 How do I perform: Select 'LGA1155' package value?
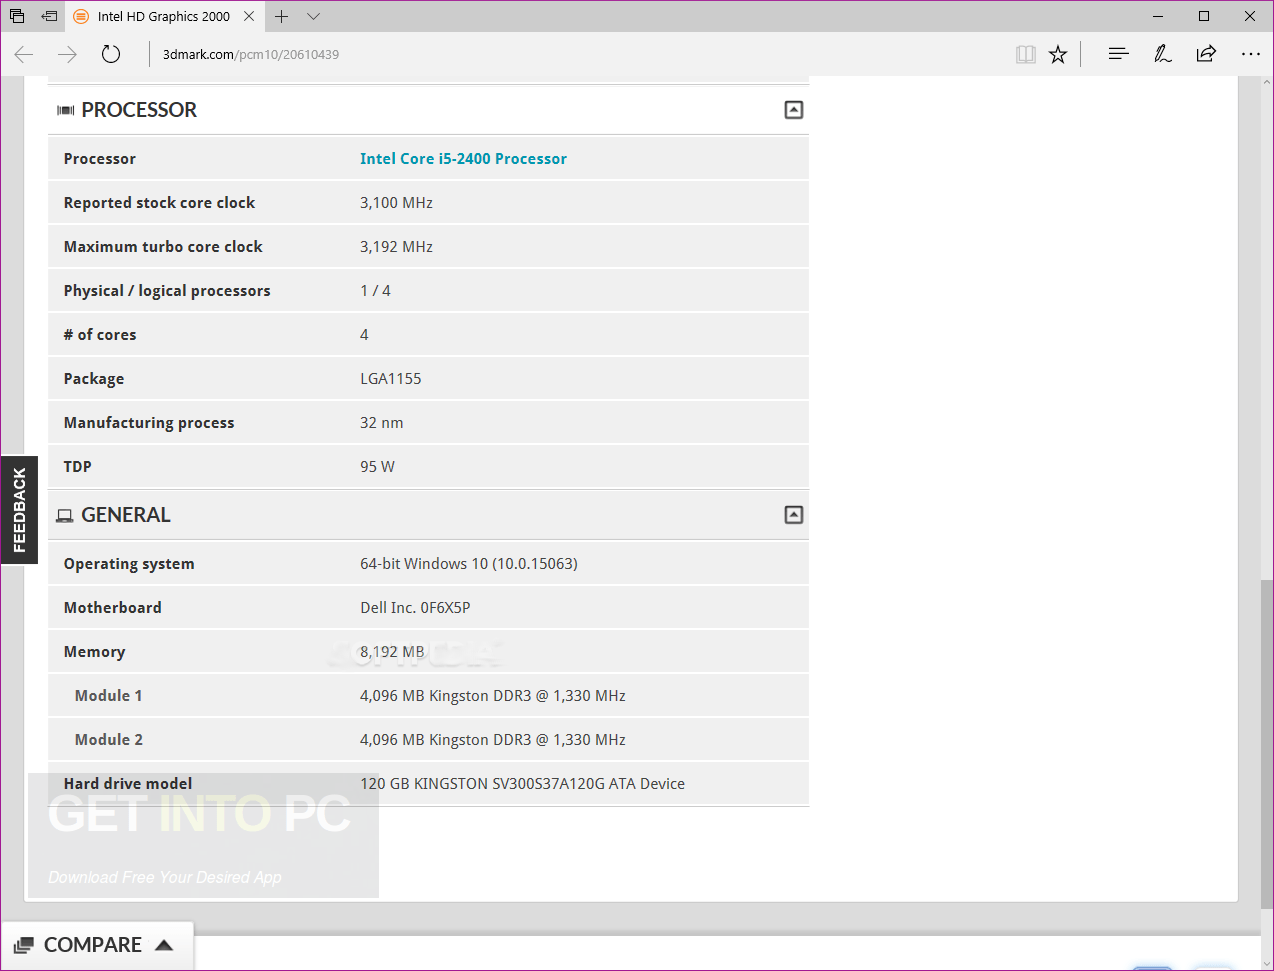(390, 378)
